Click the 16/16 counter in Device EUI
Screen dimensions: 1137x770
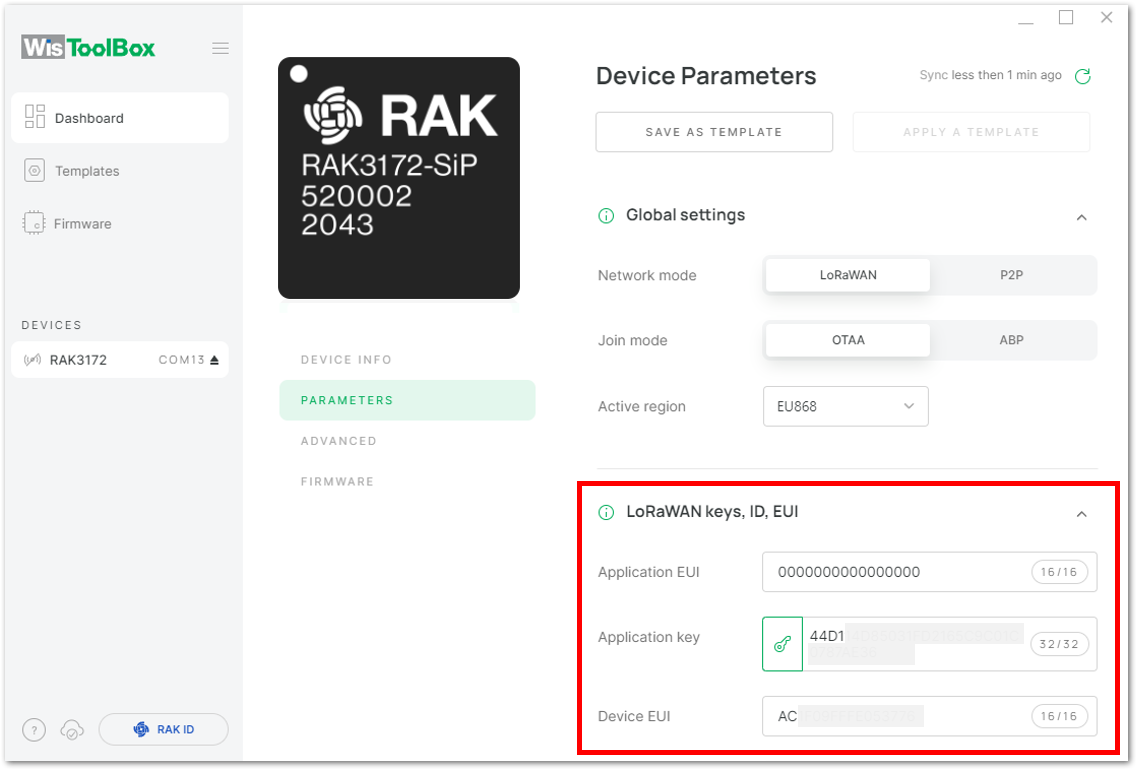[1059, 716]
